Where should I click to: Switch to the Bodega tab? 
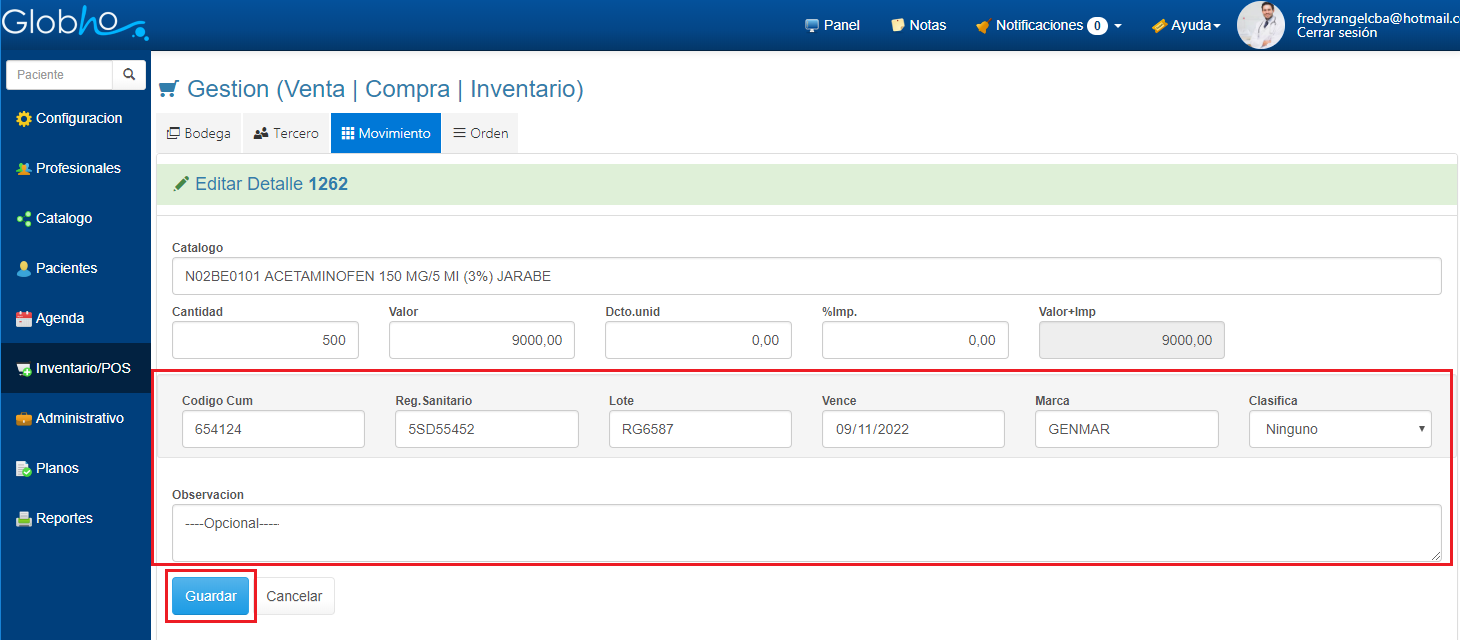[199, 133]
